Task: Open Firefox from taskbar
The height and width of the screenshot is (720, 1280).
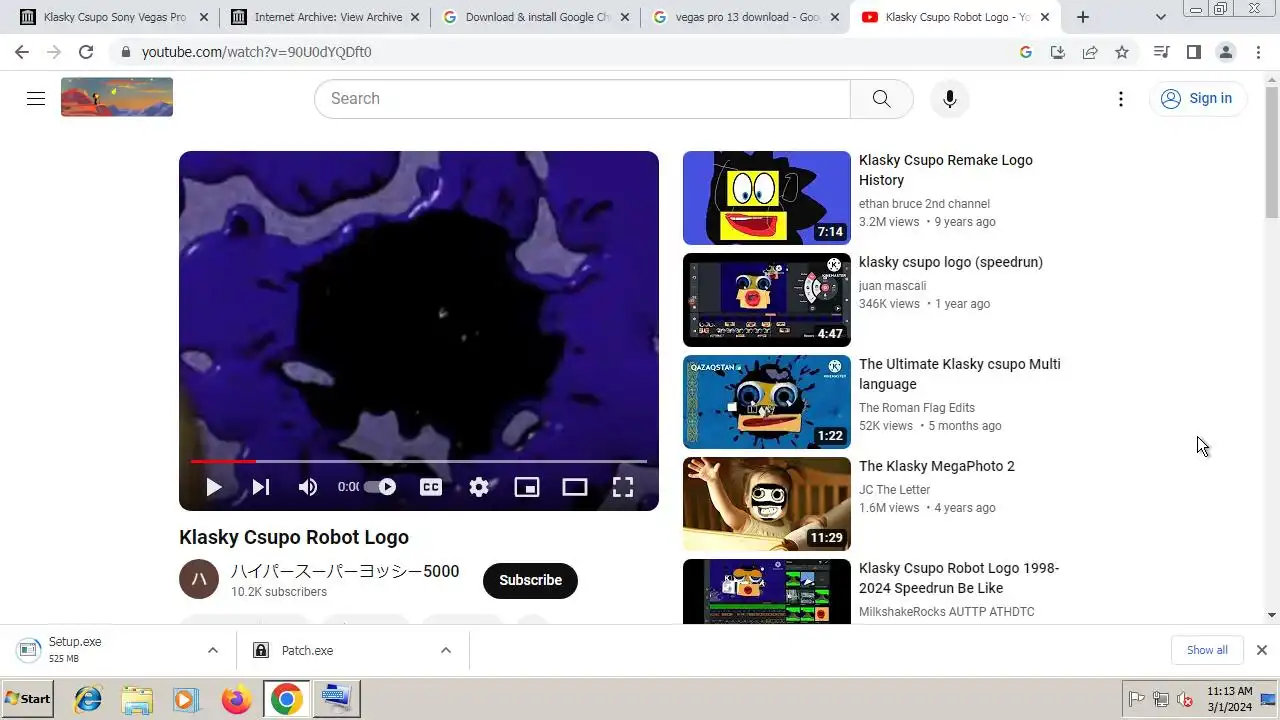Action: point(237,699)
